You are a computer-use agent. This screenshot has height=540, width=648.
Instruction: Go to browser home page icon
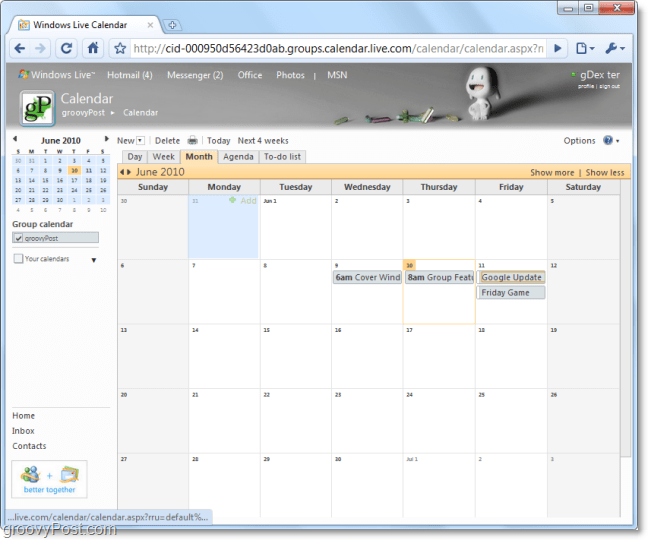click(x=93, y=48)
